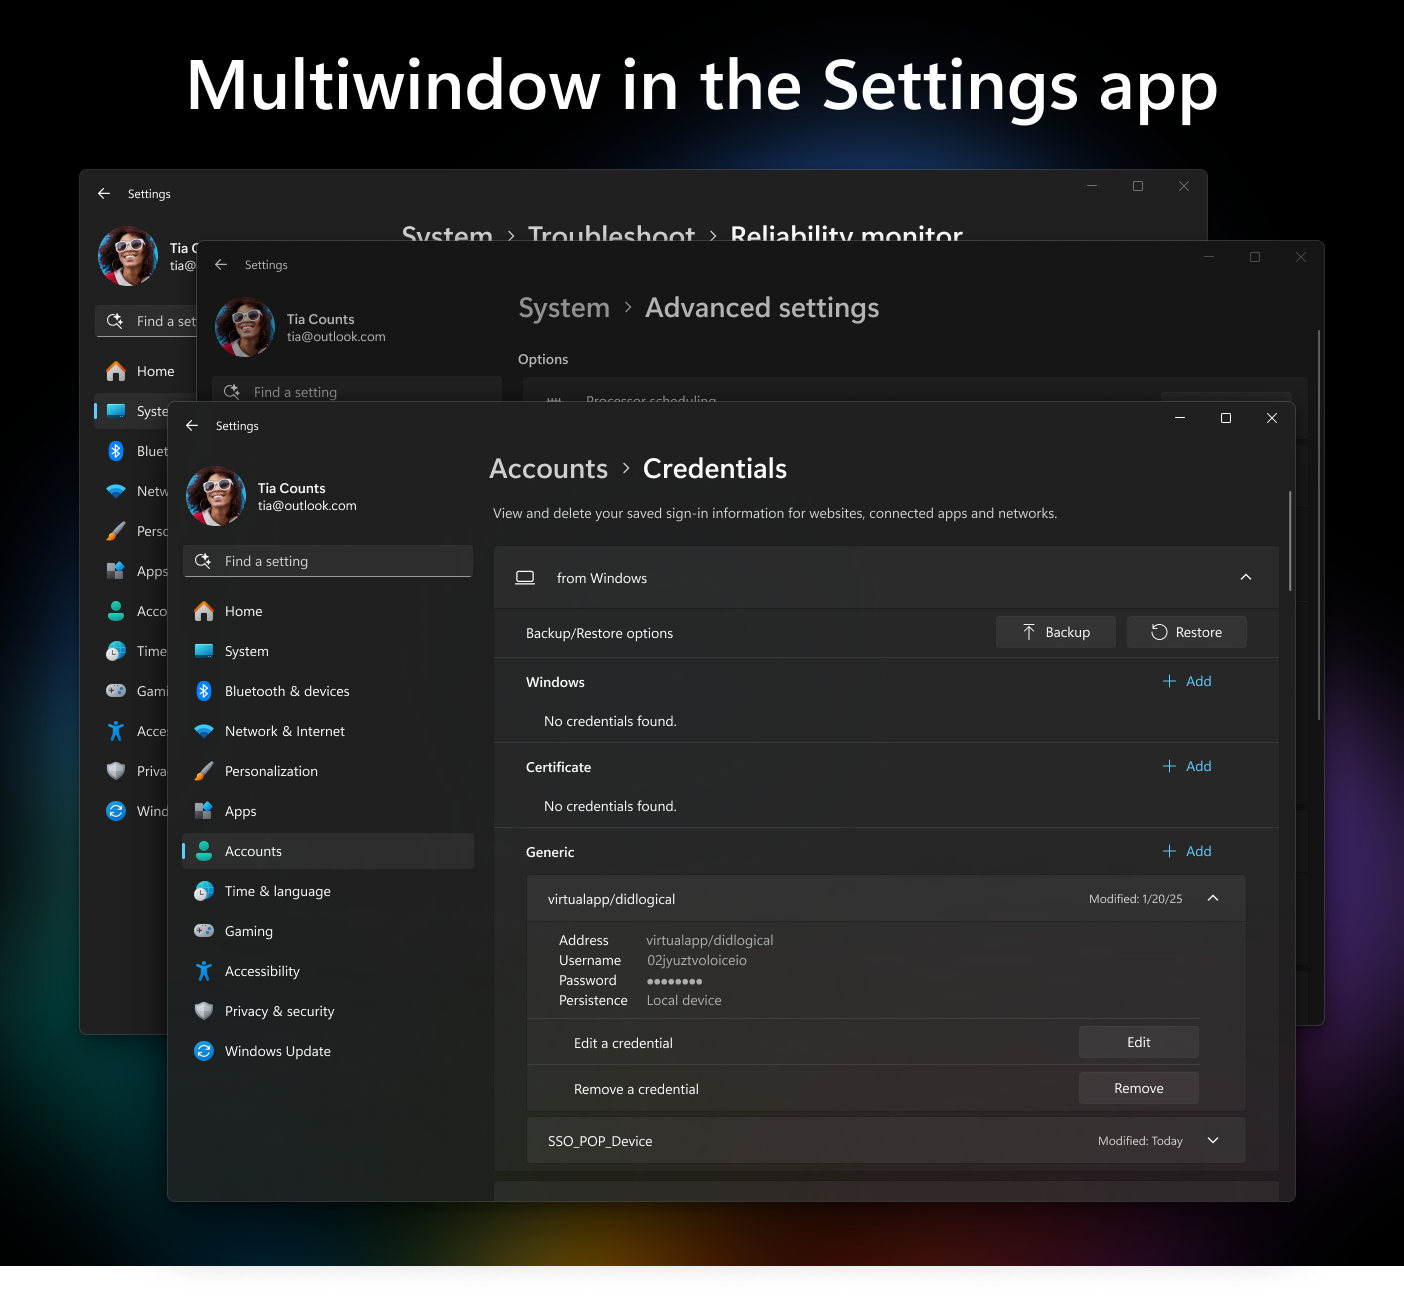Click the Network & Internet wifi icon
The width and height of the screenshot is (1404, 1297).
(204, 731)
